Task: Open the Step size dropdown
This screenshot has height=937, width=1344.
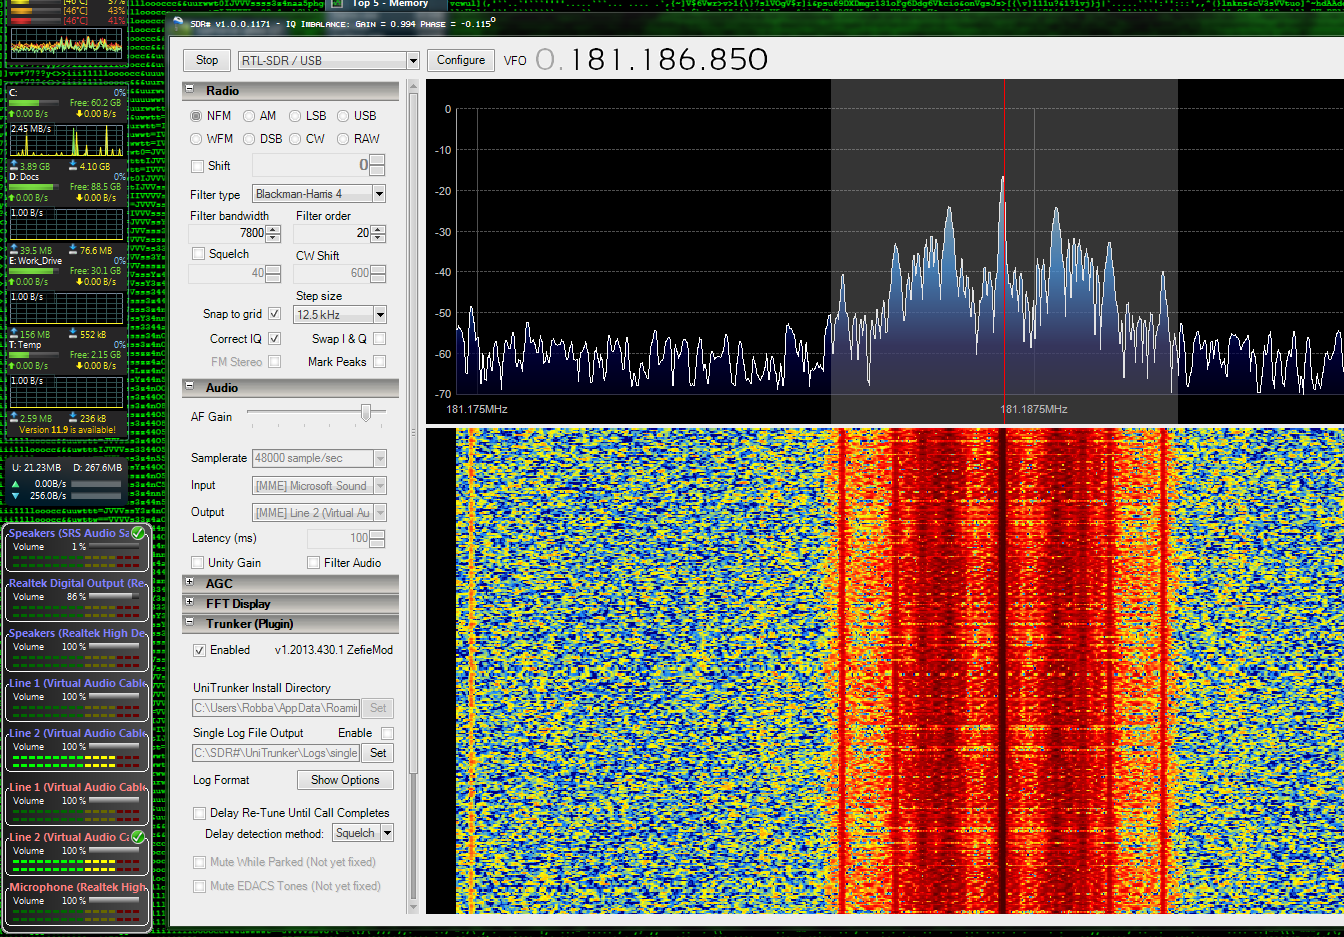Action: (379, 315)
